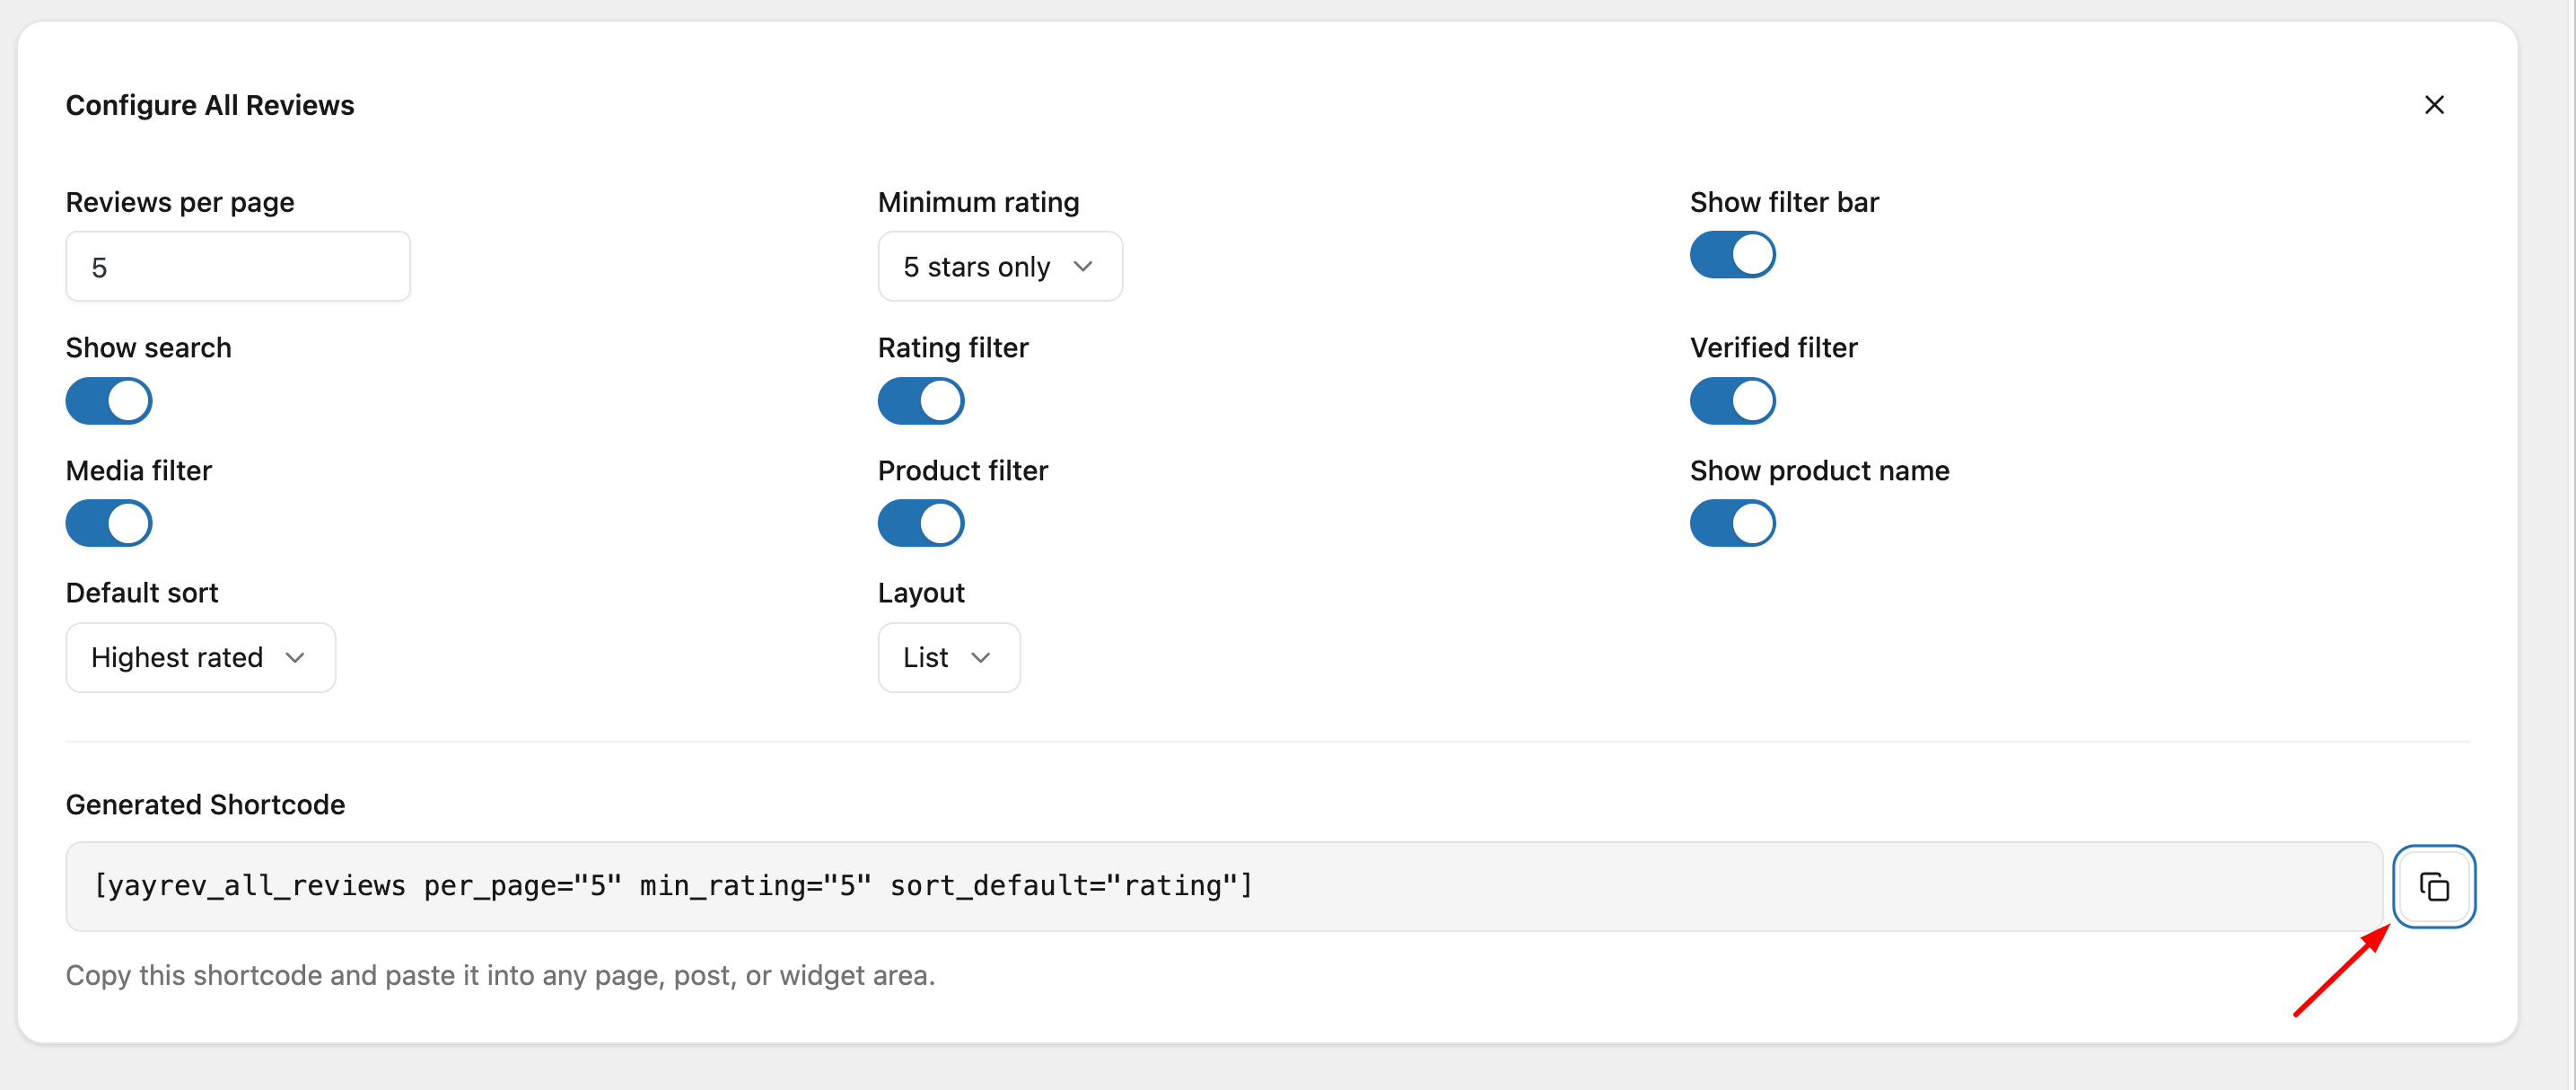This screenshot has height=1090, width=2576.
Task: Click the shortcode helper text below box
Action: click(x=500, y=975)
